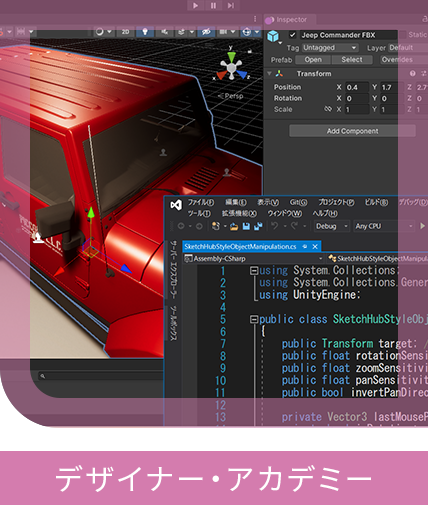Toggle the scene gizmo rotation lock icon
The image size is (428, 505).
(249, 51)
